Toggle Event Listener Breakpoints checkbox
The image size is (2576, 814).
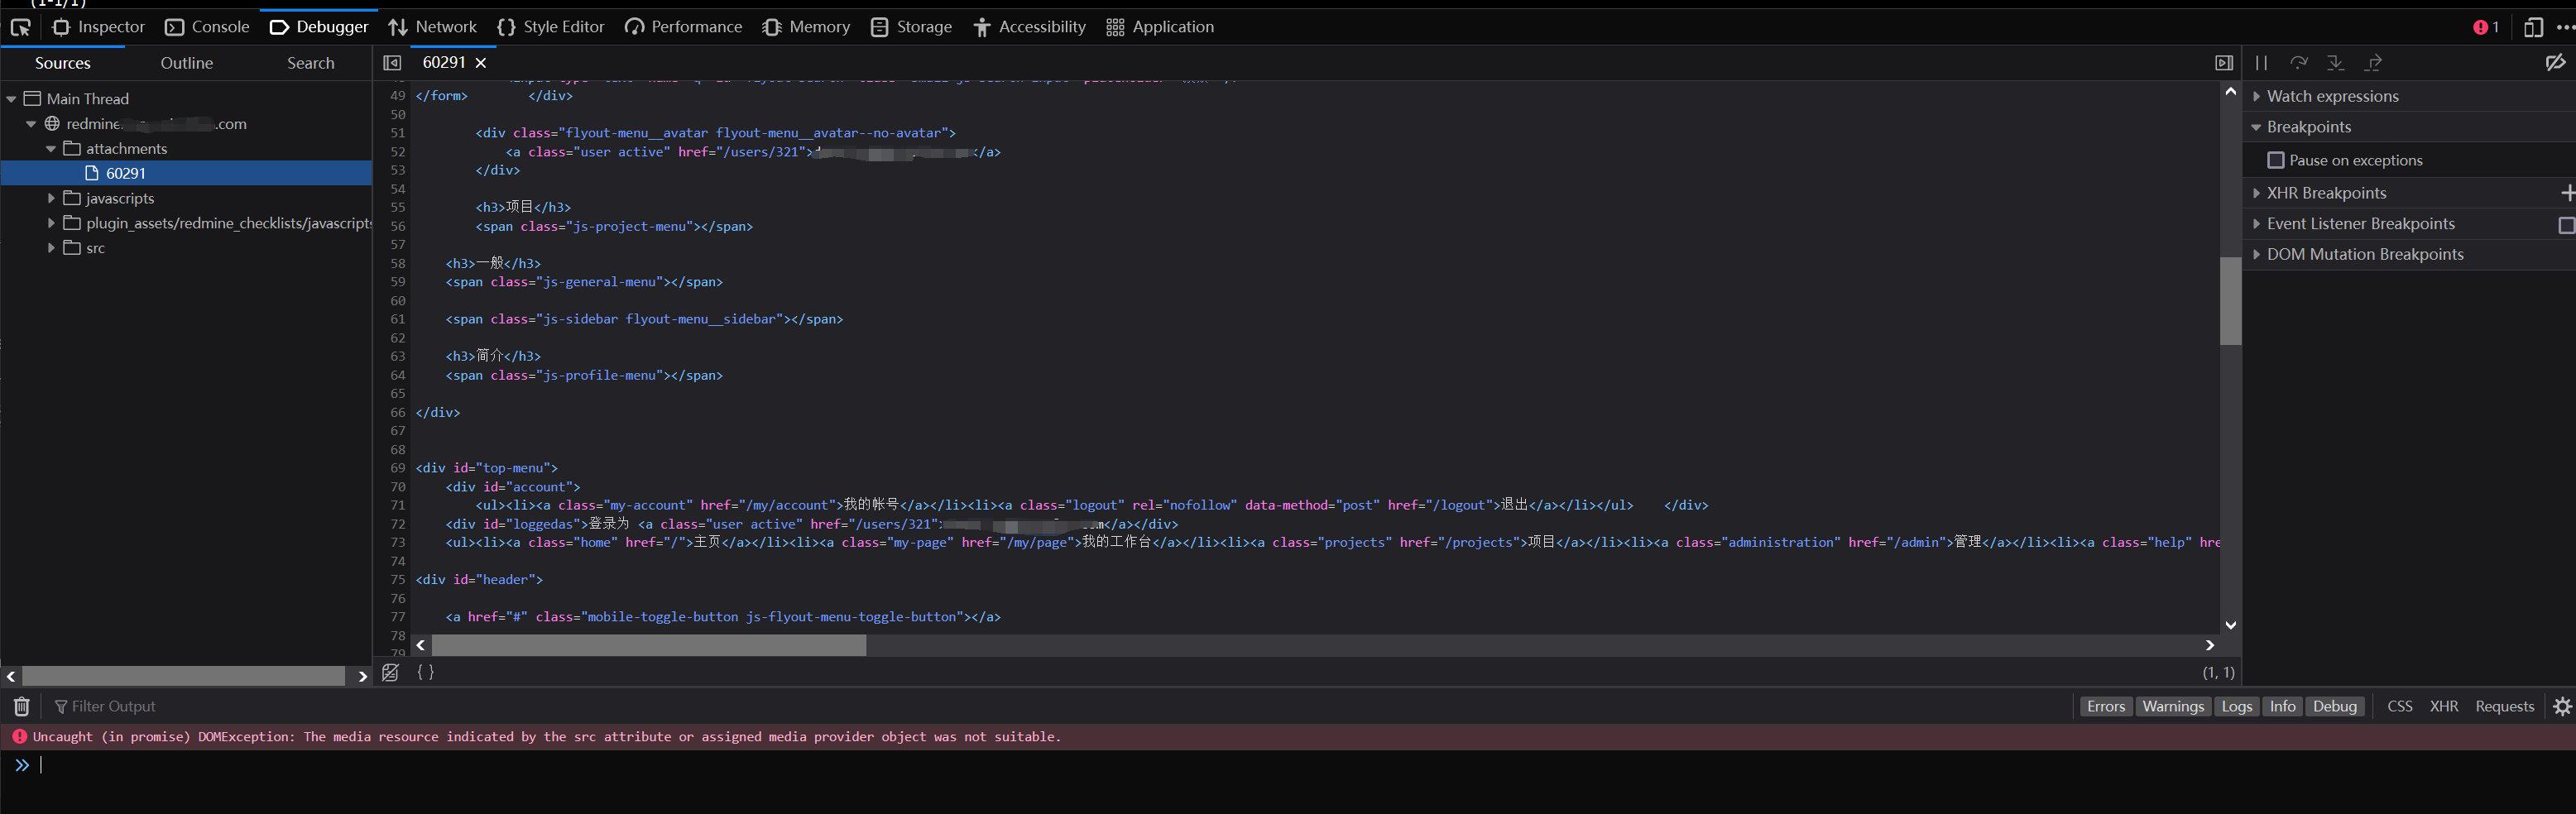pos(2565,225)
